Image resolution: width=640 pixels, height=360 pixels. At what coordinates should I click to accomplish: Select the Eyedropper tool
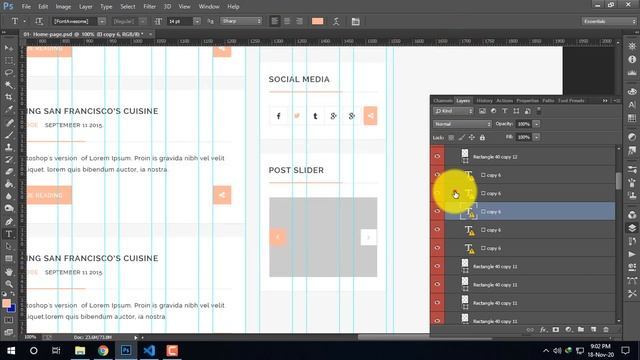coord(9,109)
